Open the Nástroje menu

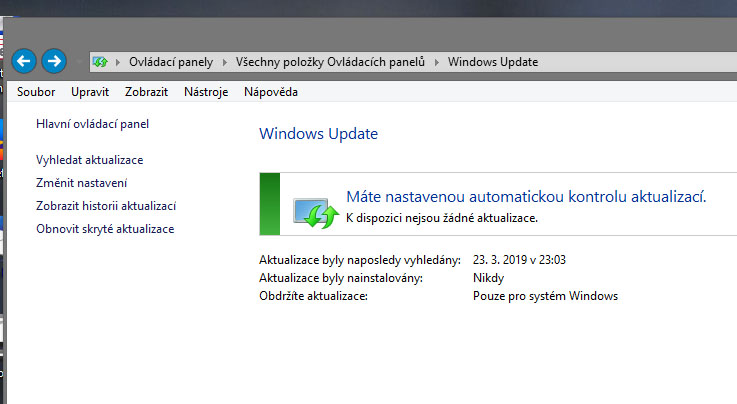tap(206, 92)
